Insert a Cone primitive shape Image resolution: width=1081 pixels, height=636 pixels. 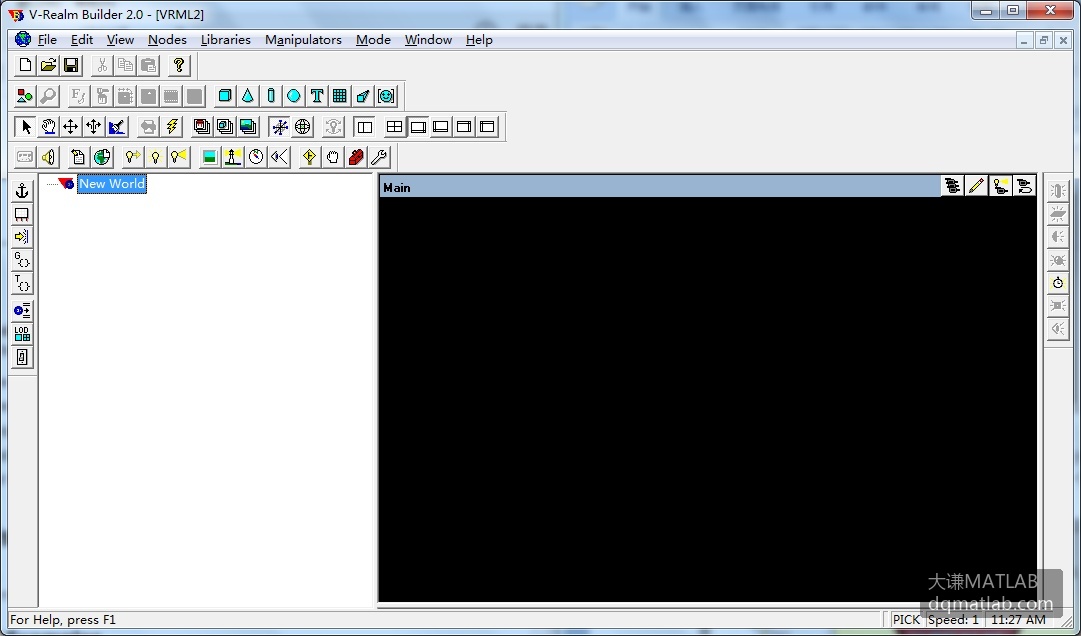tap(247, 96)
